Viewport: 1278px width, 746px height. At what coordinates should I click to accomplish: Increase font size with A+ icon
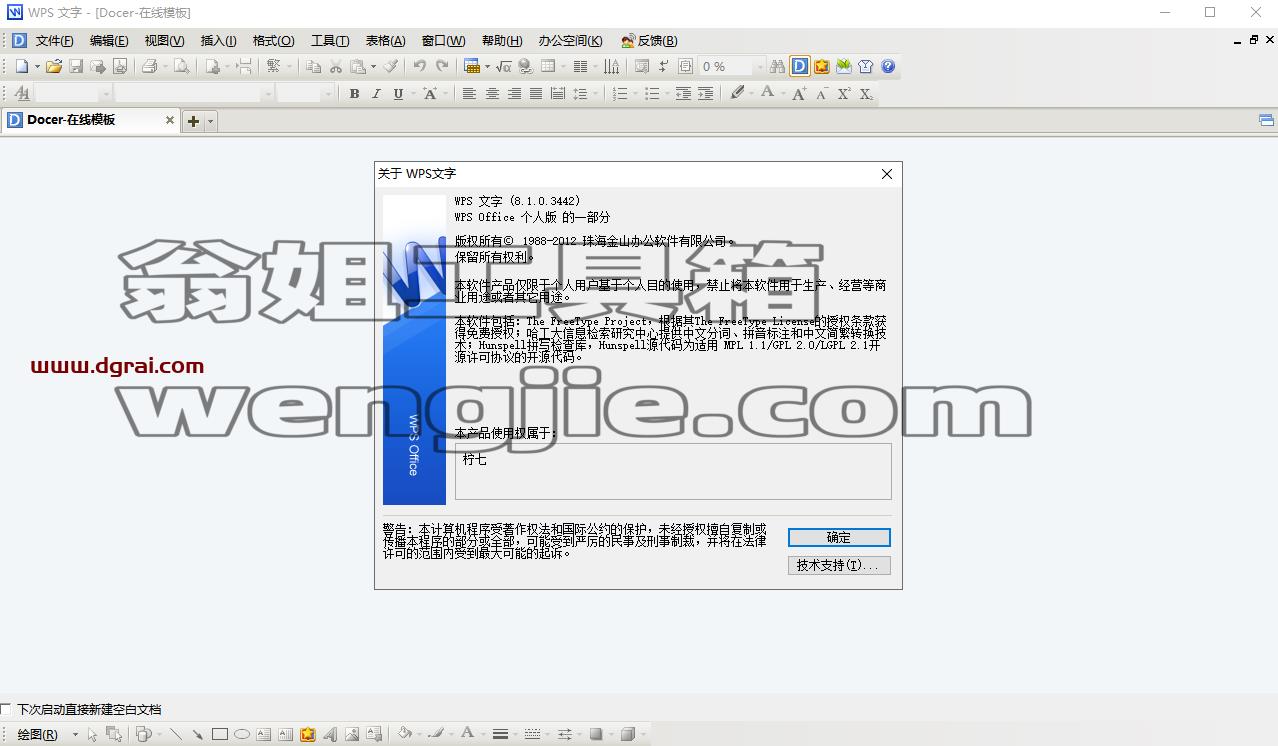(x=799, y=93)
